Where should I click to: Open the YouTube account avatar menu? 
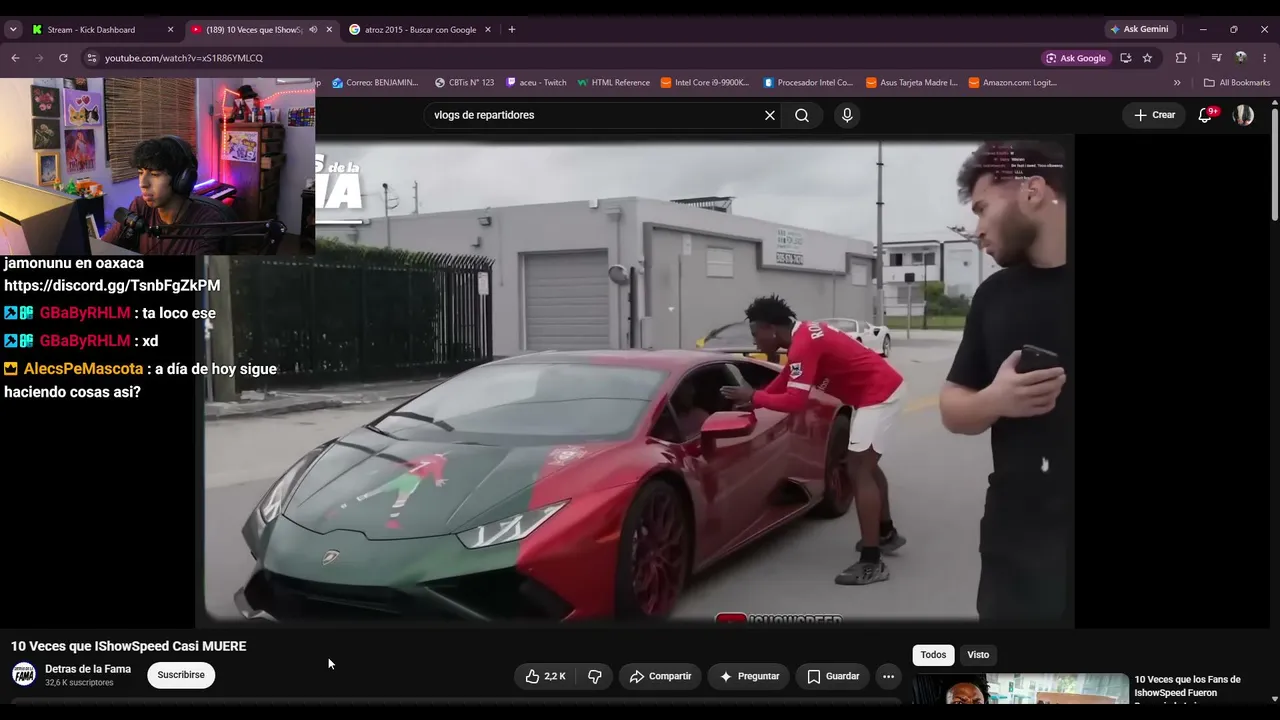(1243, 115)
